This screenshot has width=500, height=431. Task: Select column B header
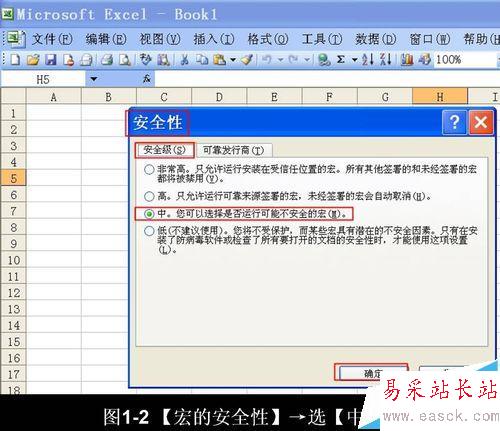coord(109,97)
